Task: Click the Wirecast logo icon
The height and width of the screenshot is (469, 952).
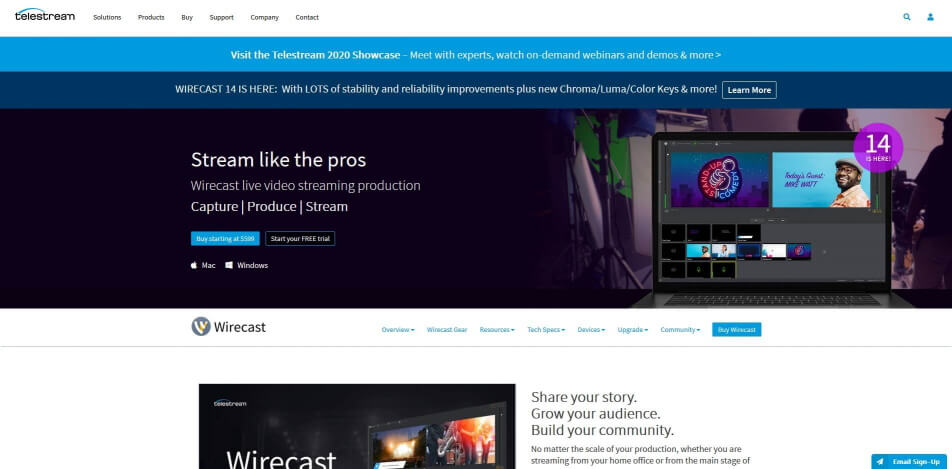Action: (201, 326)
